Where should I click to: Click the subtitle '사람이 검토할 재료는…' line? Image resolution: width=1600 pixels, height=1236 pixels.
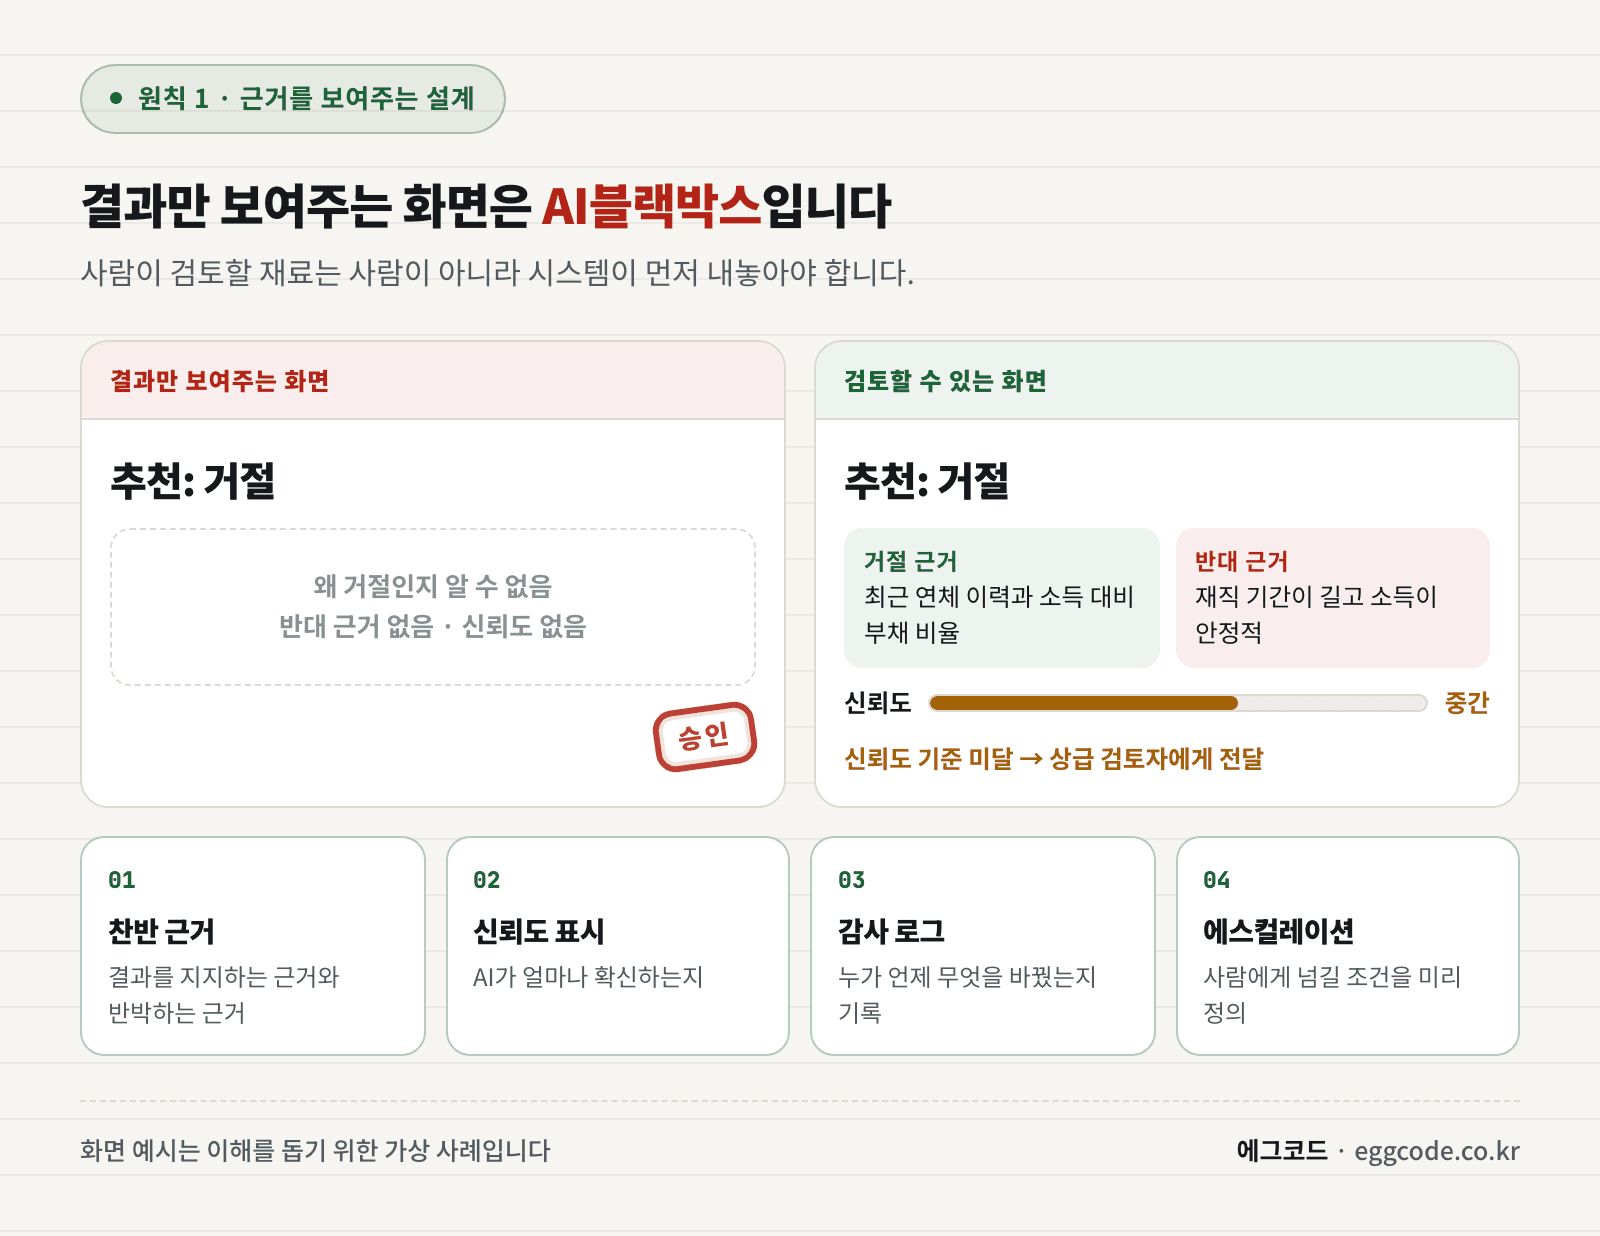click(x=497, y=272)
